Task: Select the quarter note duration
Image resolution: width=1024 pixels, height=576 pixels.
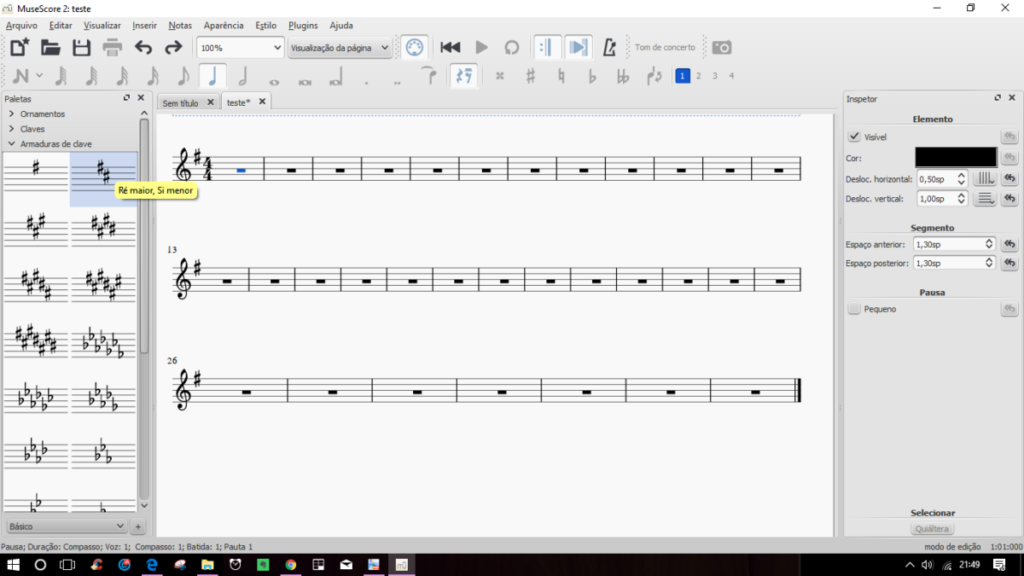Action: [212, 76]
